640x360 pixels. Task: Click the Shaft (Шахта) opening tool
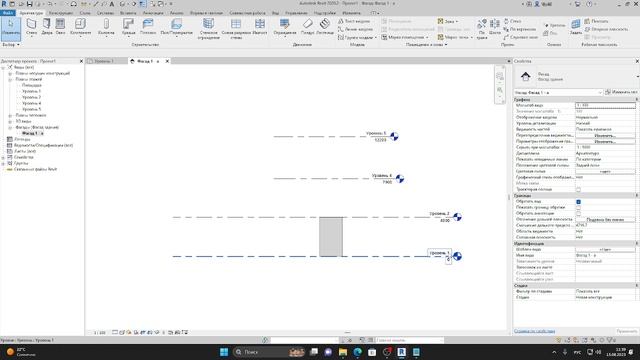tap(495, 27)
